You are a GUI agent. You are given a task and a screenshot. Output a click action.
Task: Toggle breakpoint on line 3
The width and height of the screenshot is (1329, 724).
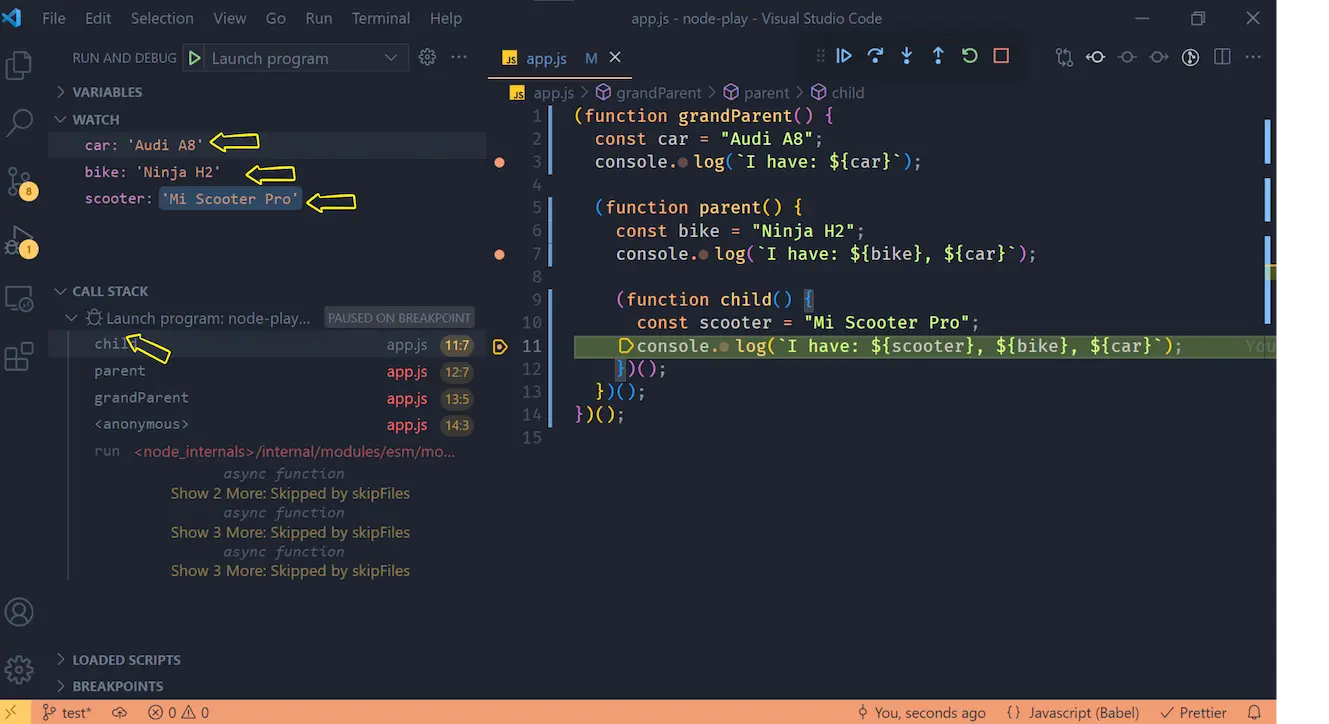(500, 162)
